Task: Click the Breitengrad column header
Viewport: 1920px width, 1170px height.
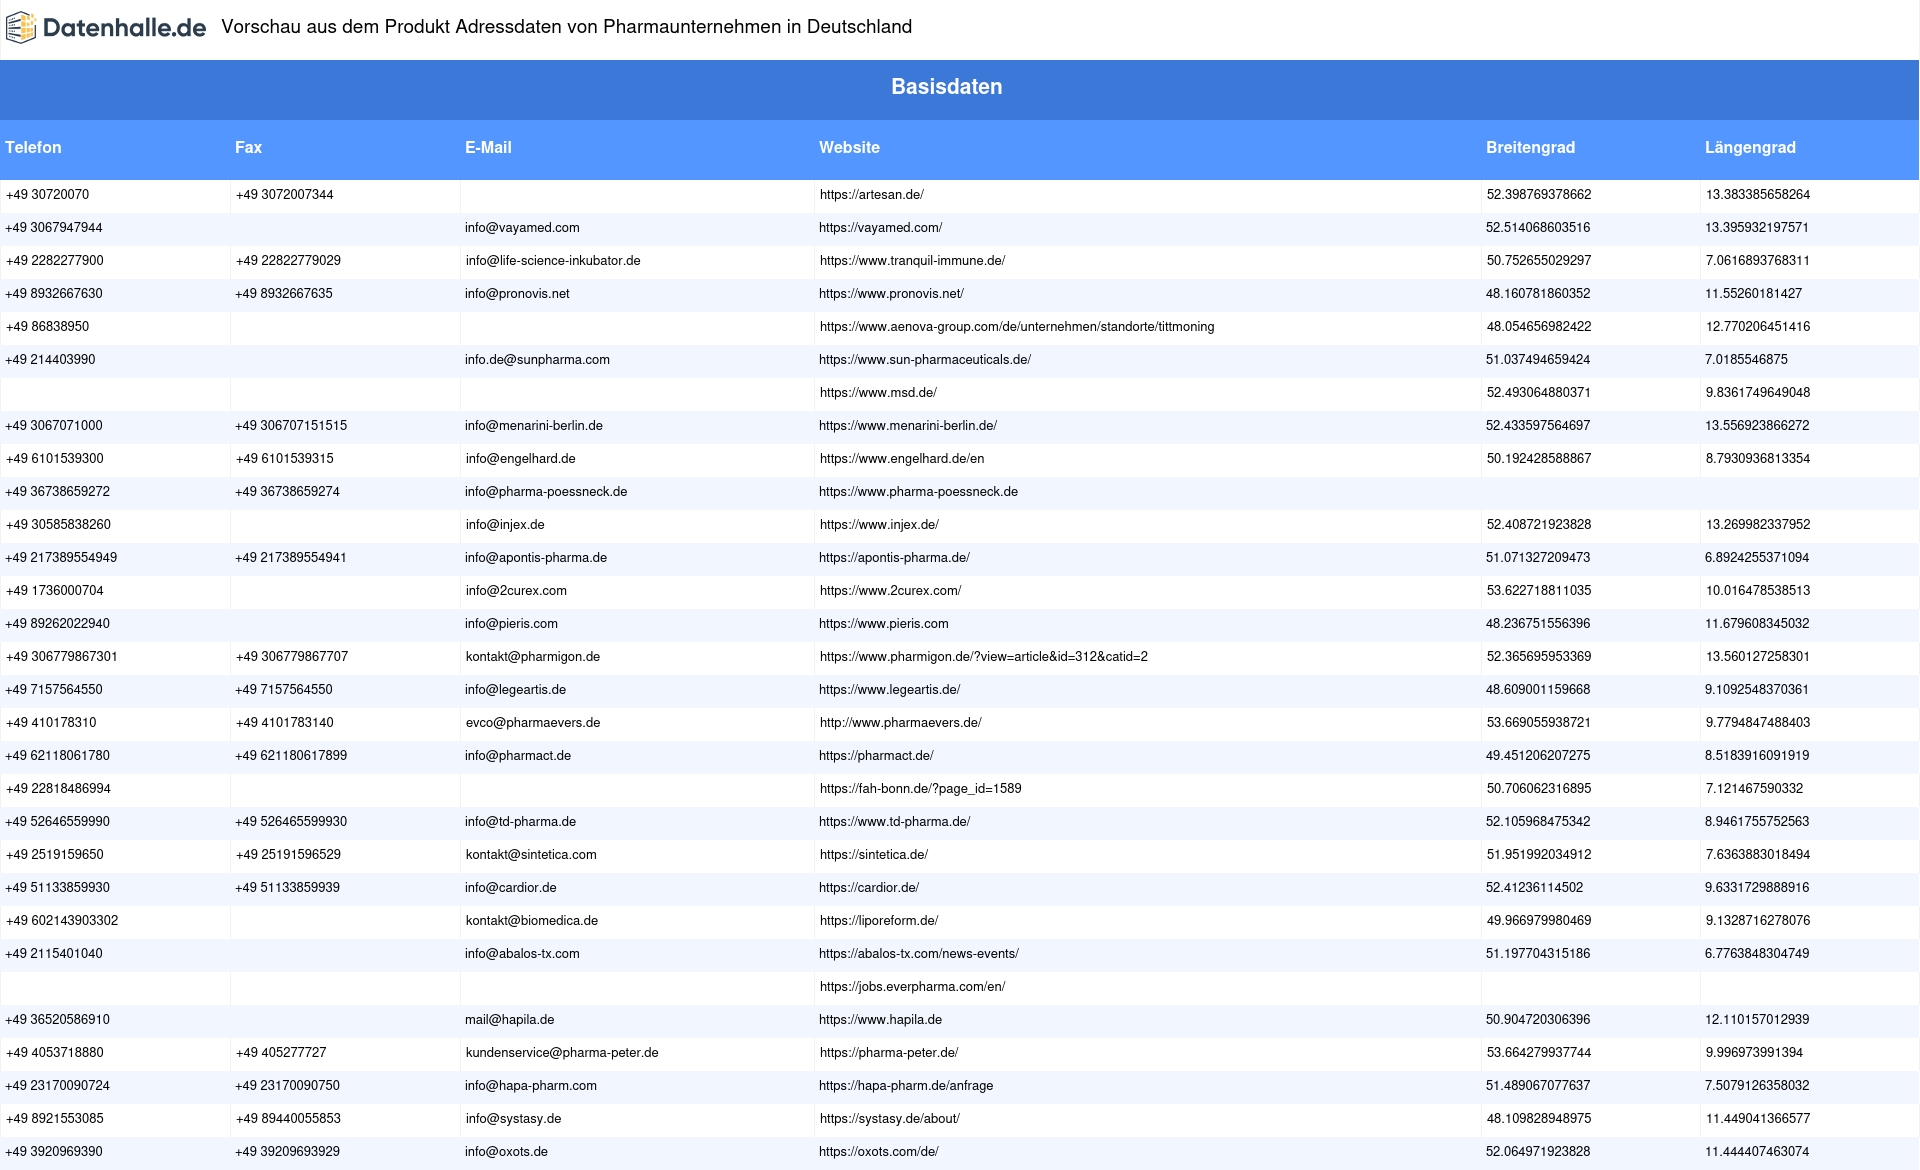Action: pos(1530,147)
